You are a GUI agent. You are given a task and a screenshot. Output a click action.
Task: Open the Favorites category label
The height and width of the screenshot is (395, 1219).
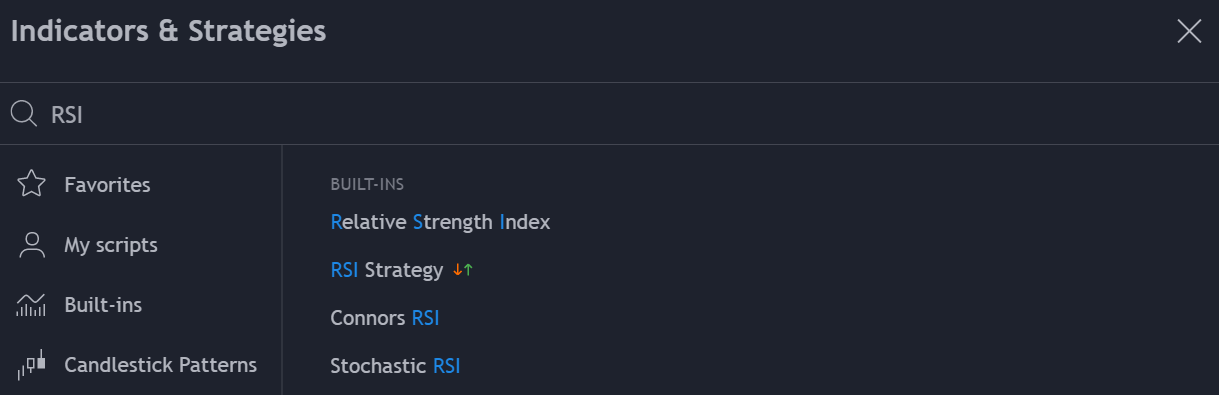pos(107,185)
